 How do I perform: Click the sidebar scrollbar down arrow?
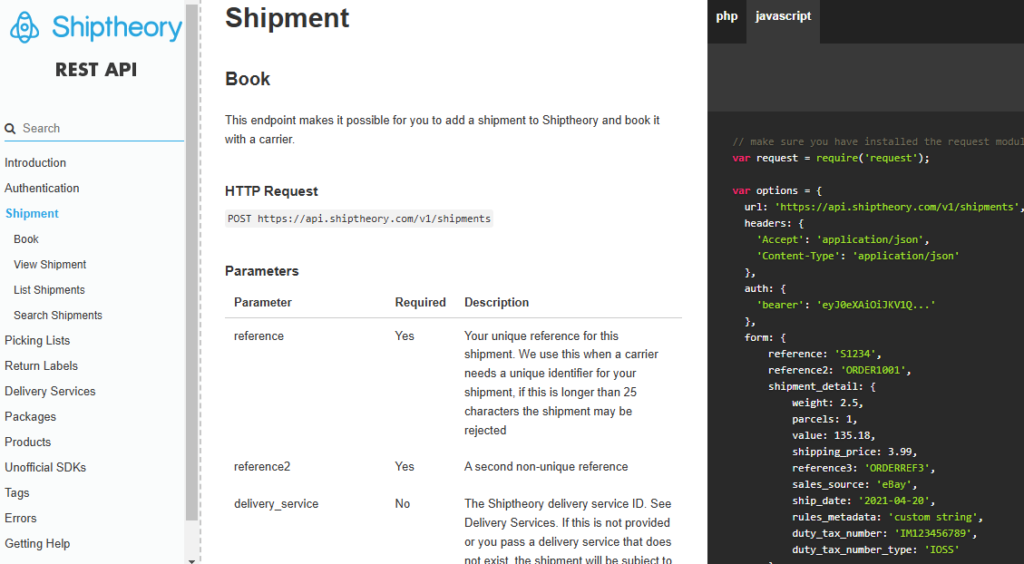coord(191,560)
